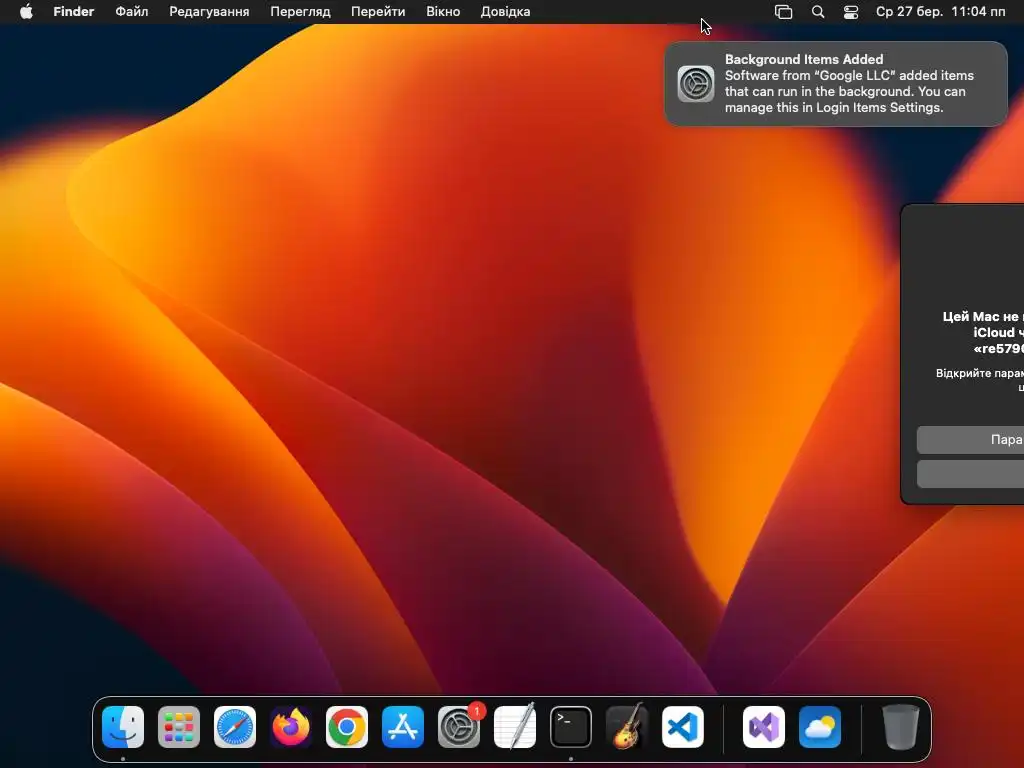Open Terminal from the Dock
Viewport: 1024px width, 768px height.
pyautogui.click(x=571, y=727)
